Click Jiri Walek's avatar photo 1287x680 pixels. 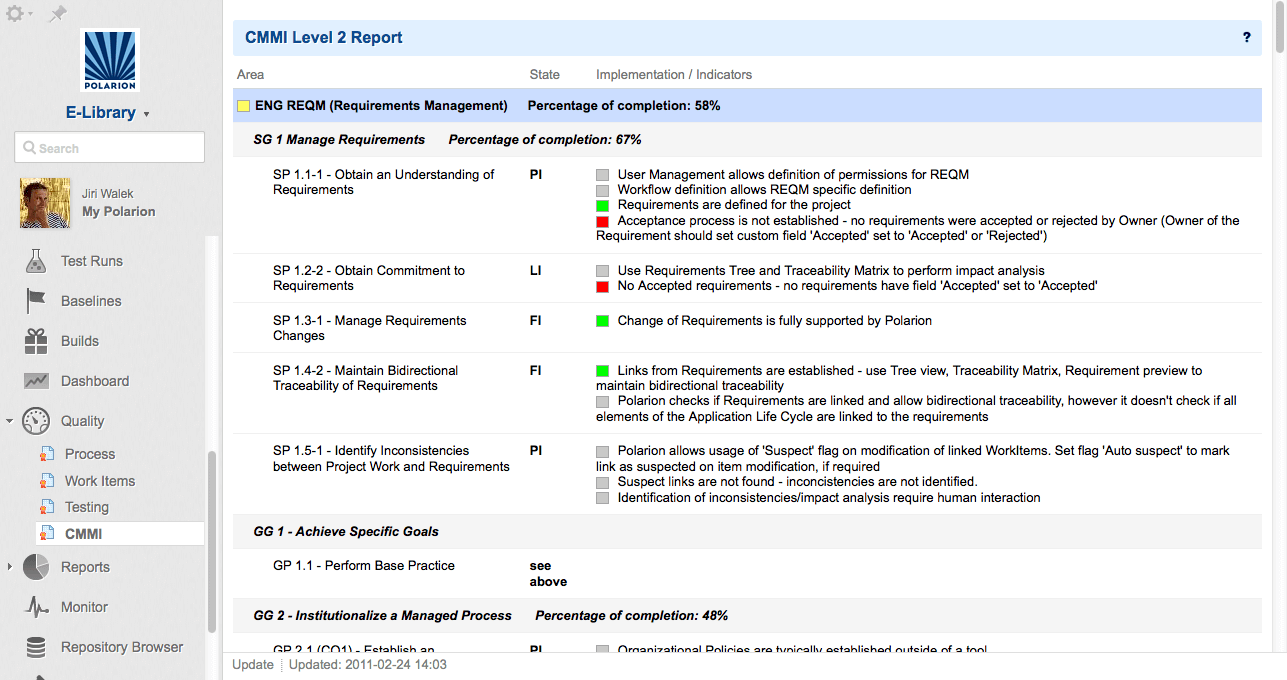tap(45, 203)
